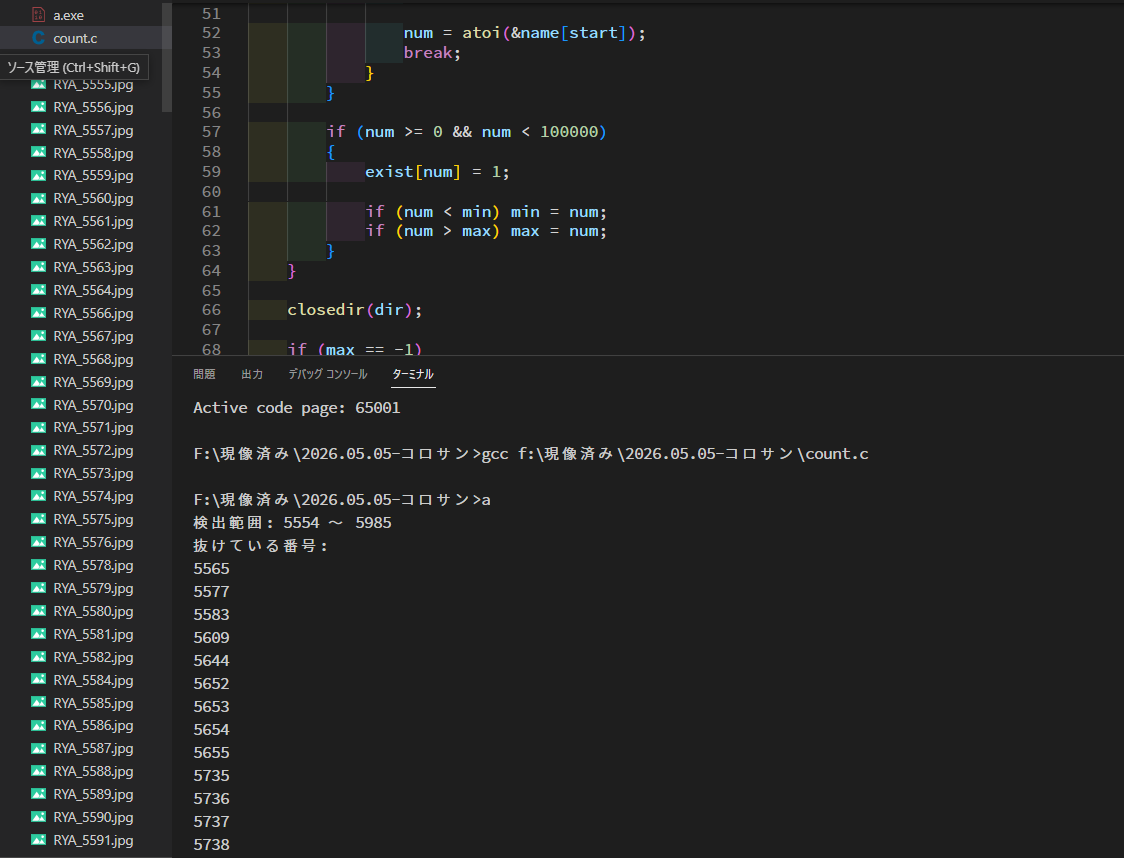Open RYA_5581.jpg file name
The image size is (1124, 858).
[93, 634]
